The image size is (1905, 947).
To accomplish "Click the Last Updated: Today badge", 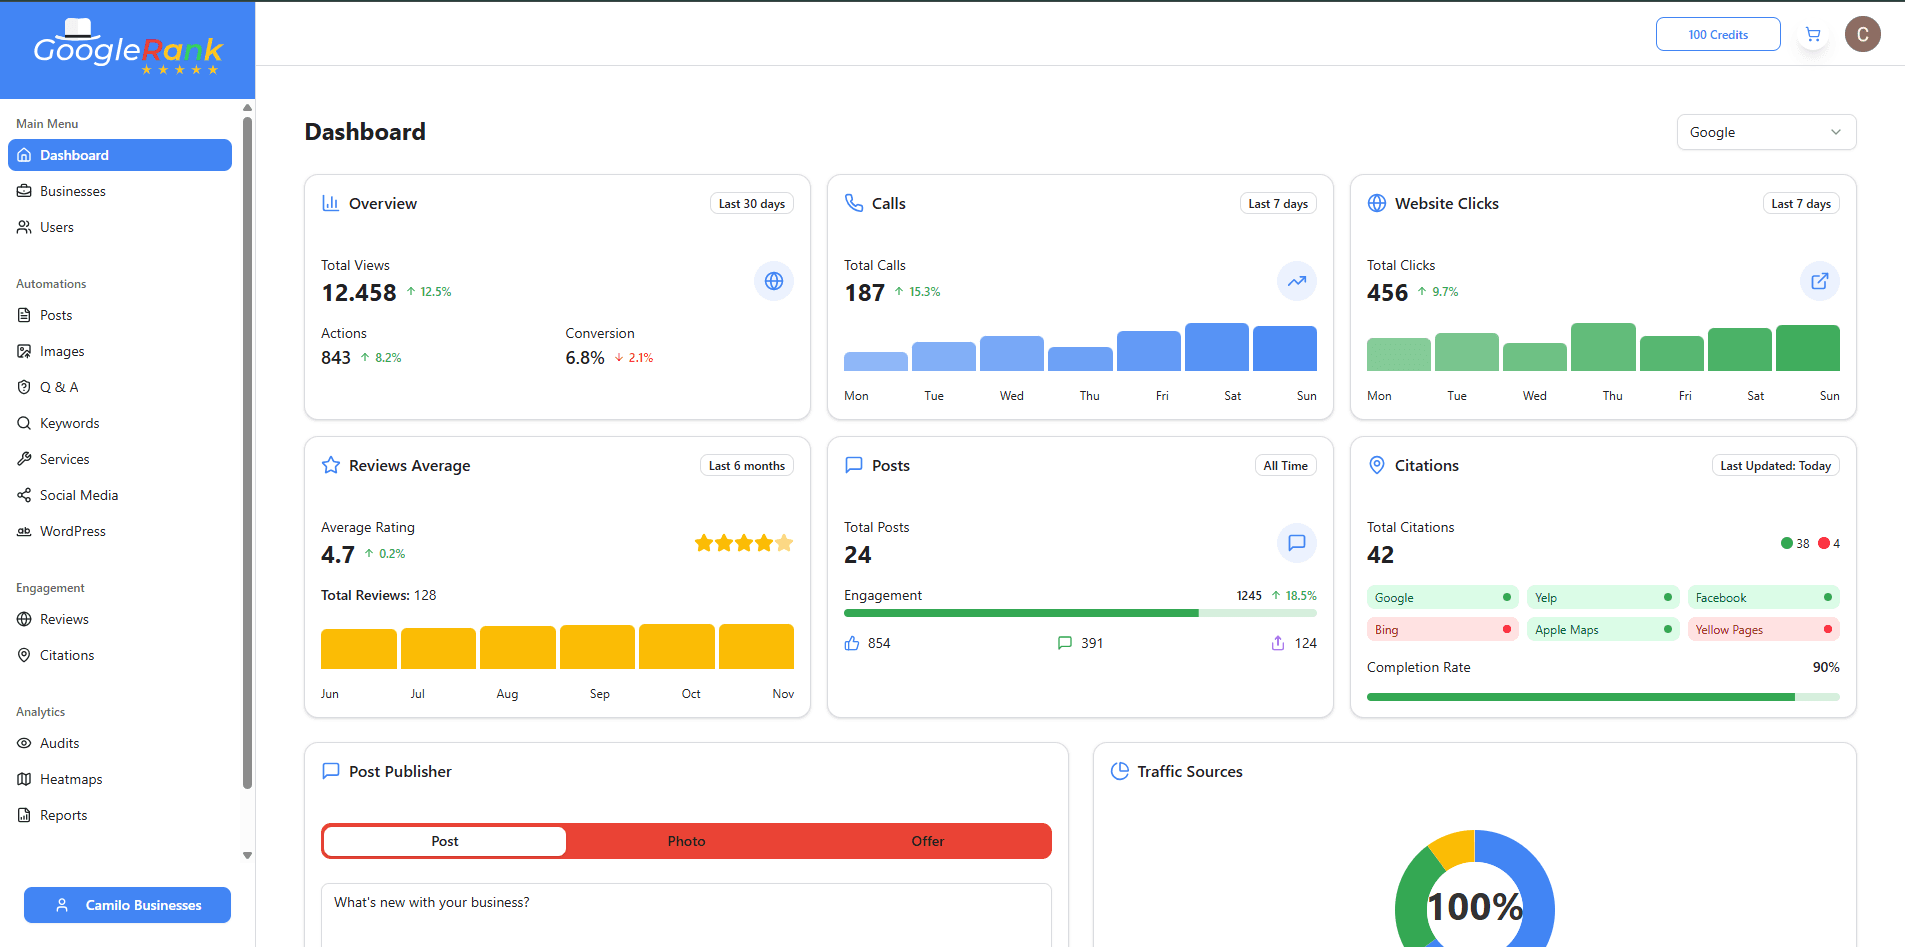I will (1776, 465).
